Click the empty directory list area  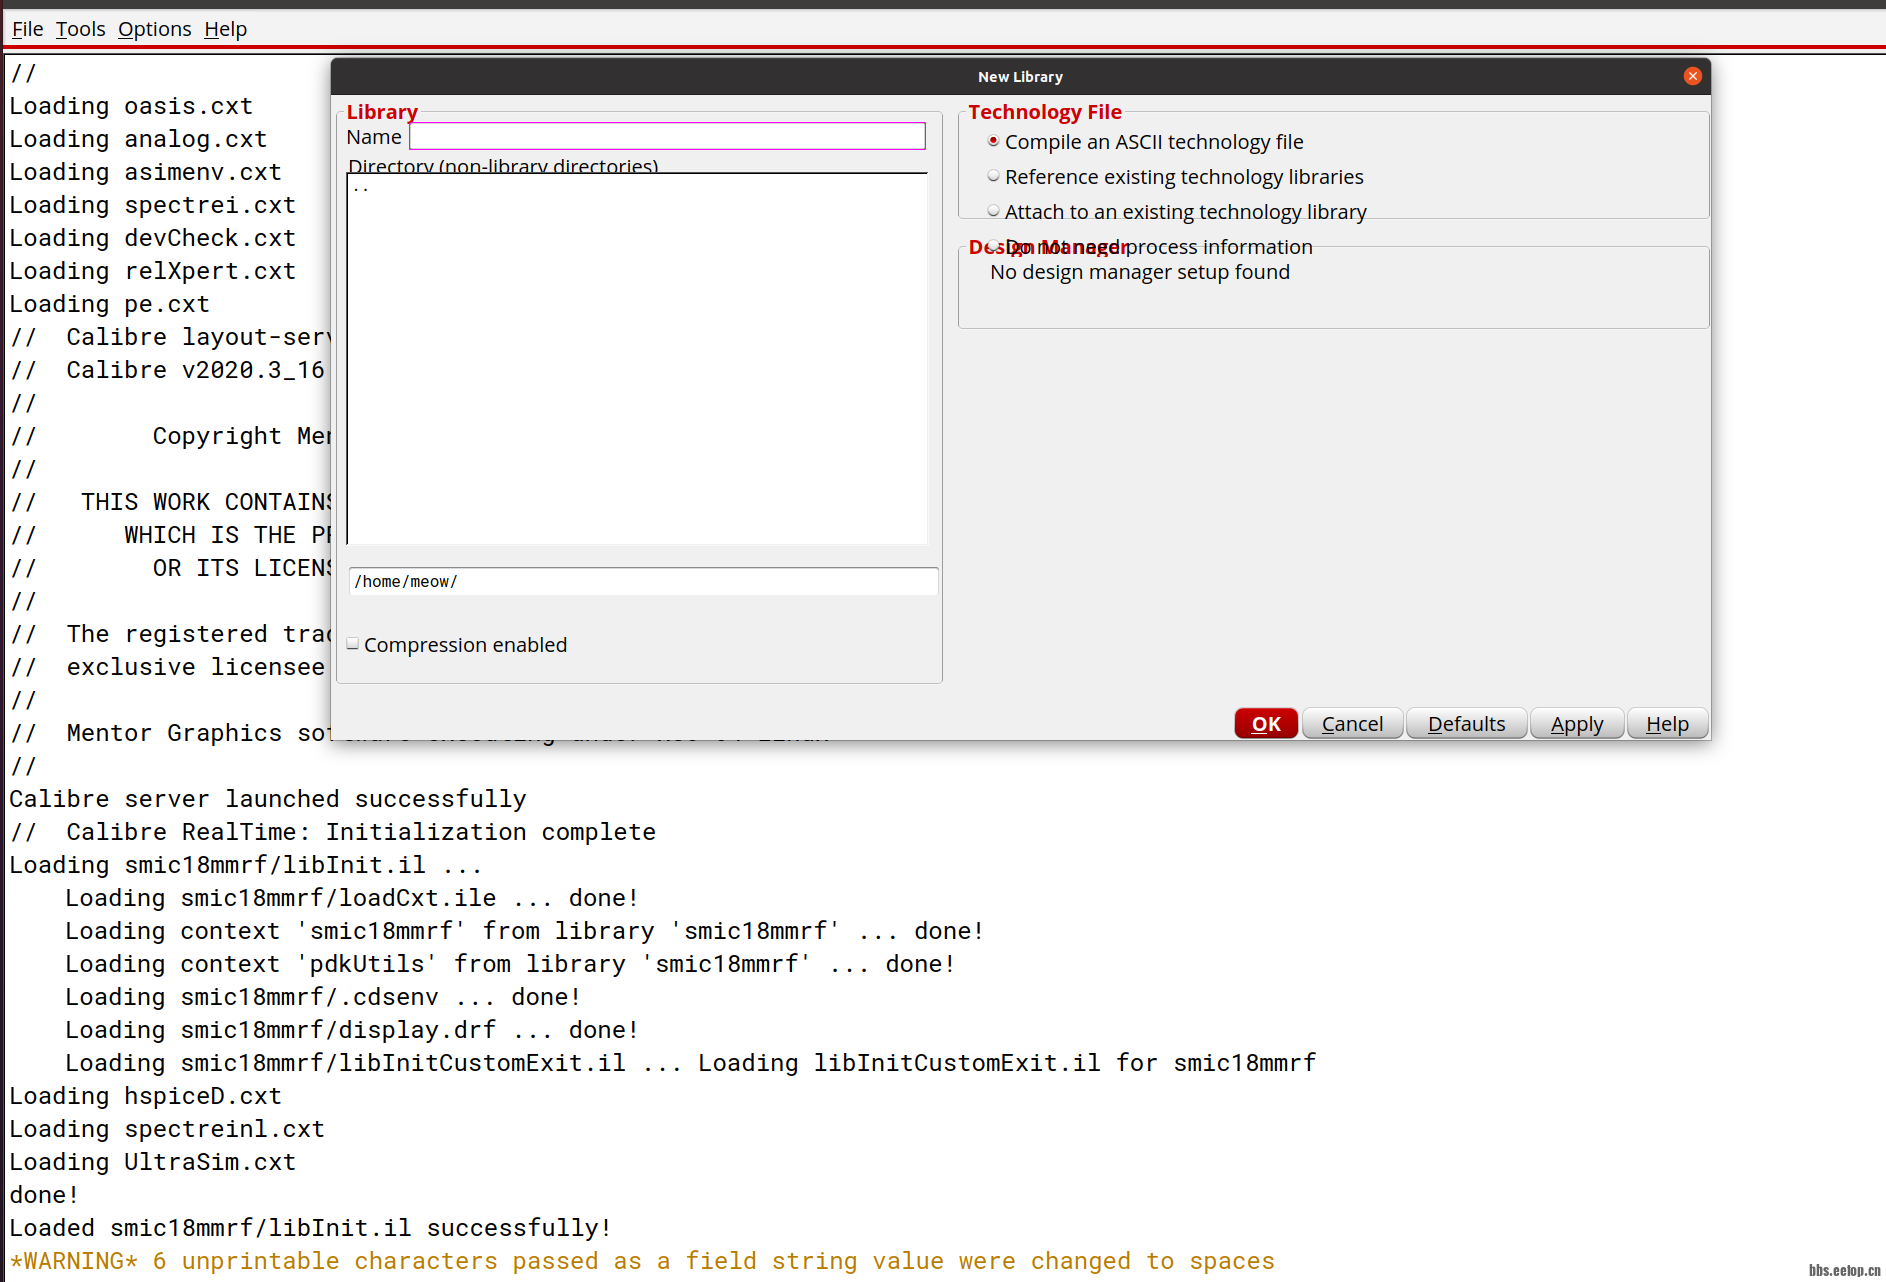click(637, 380)
